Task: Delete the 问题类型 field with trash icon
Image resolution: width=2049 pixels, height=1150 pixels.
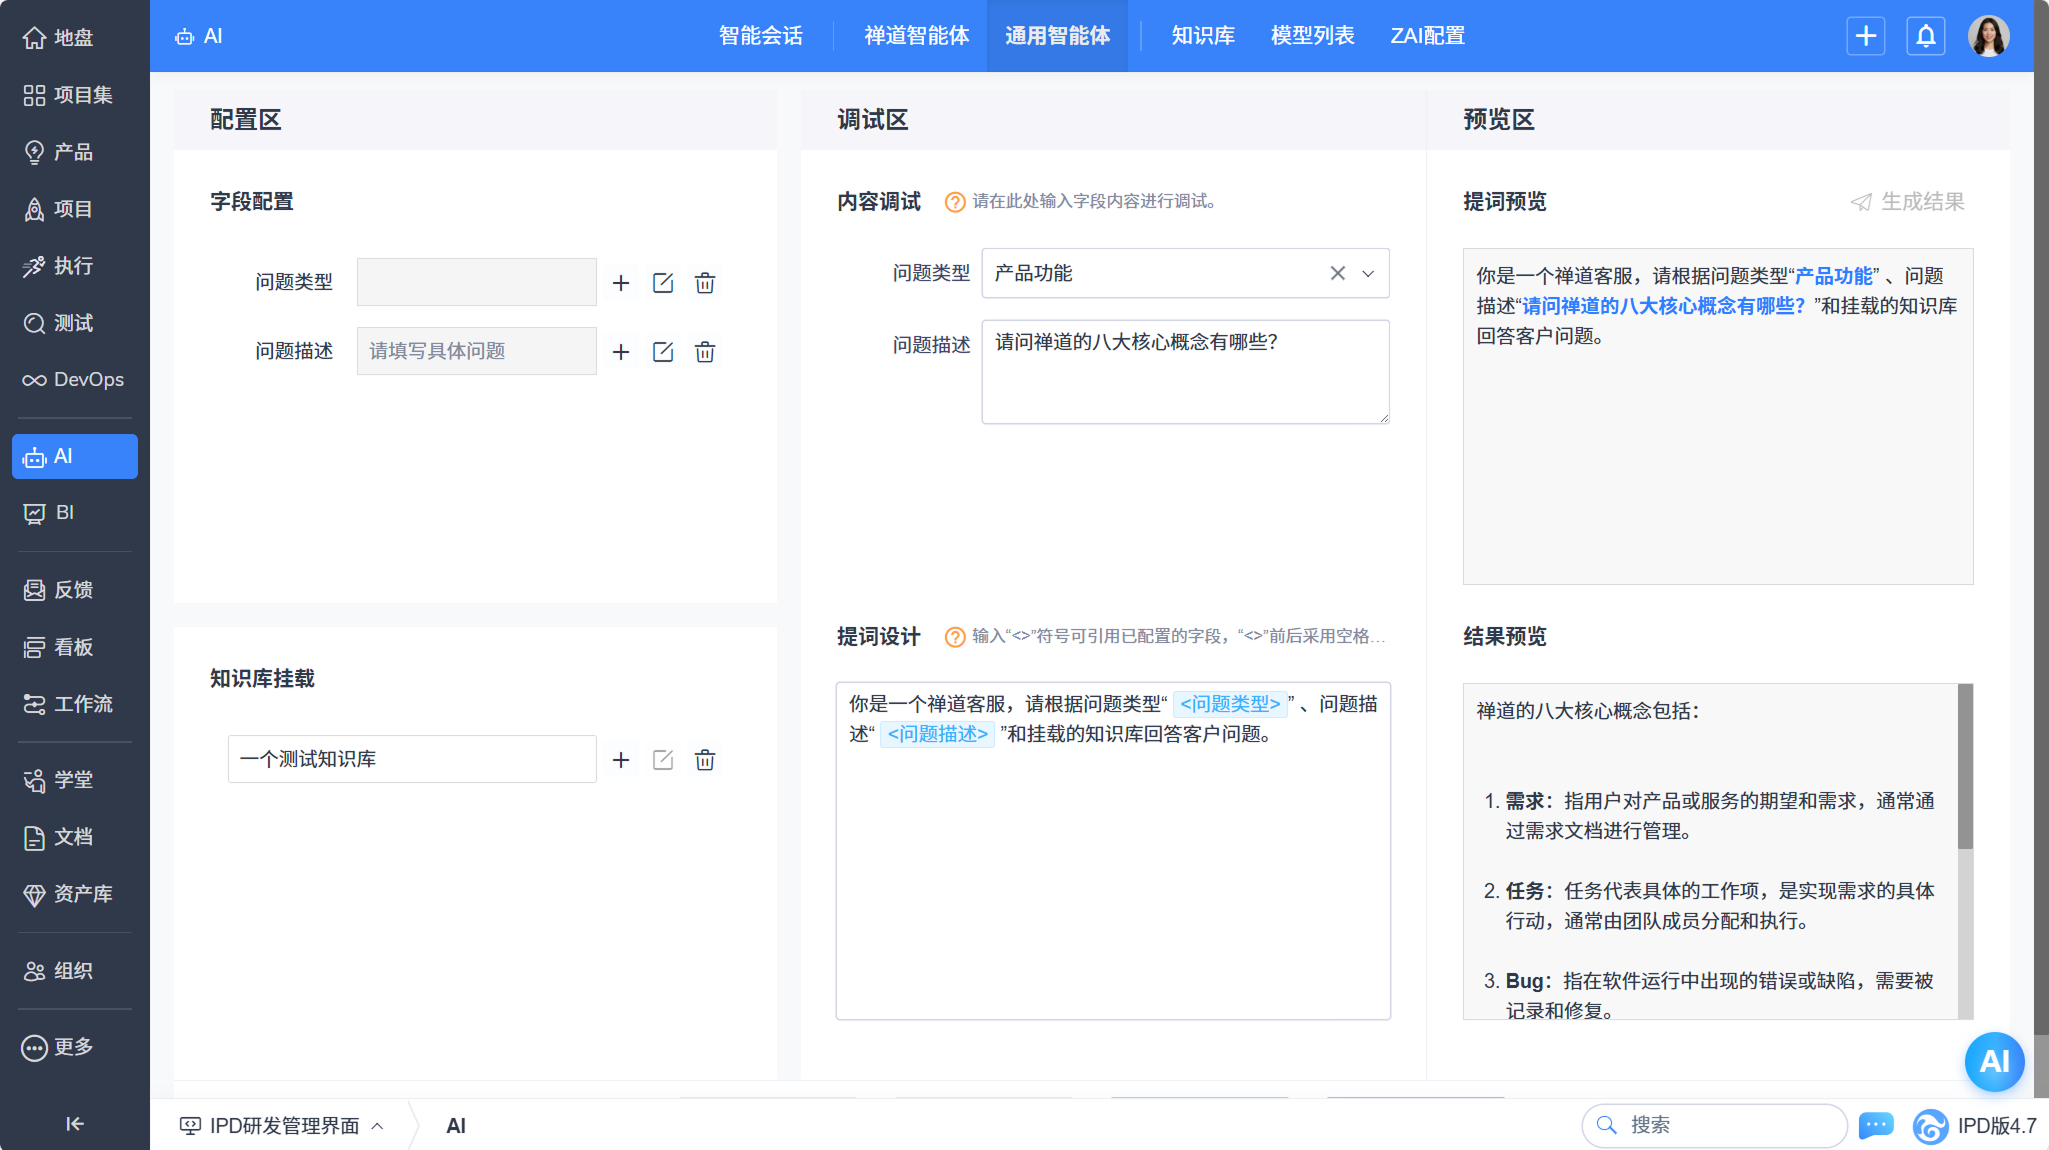Action: [x=705, y=283]
